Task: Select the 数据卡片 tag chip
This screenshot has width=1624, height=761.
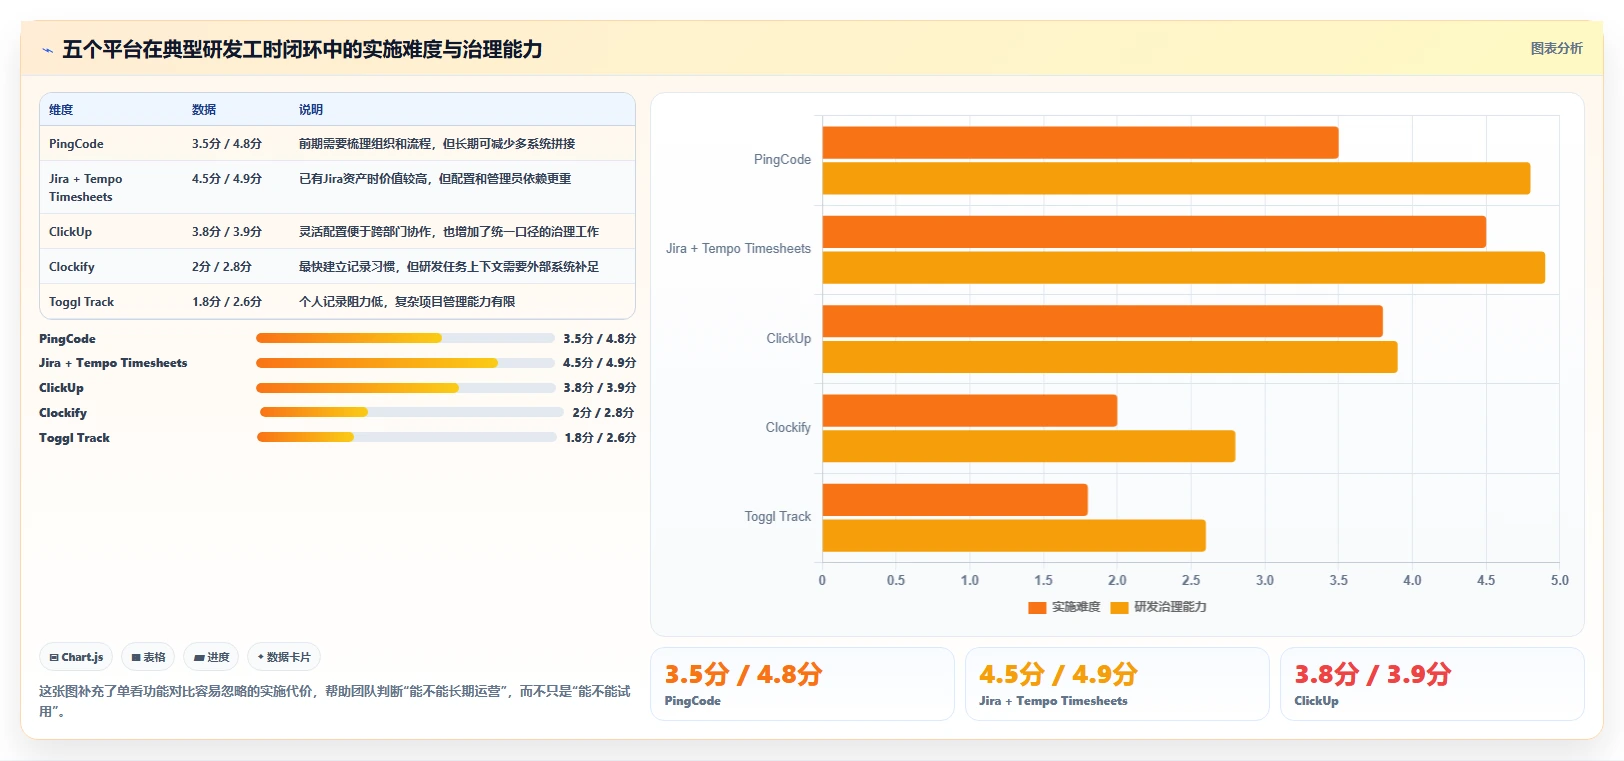Action: point(284,657)
